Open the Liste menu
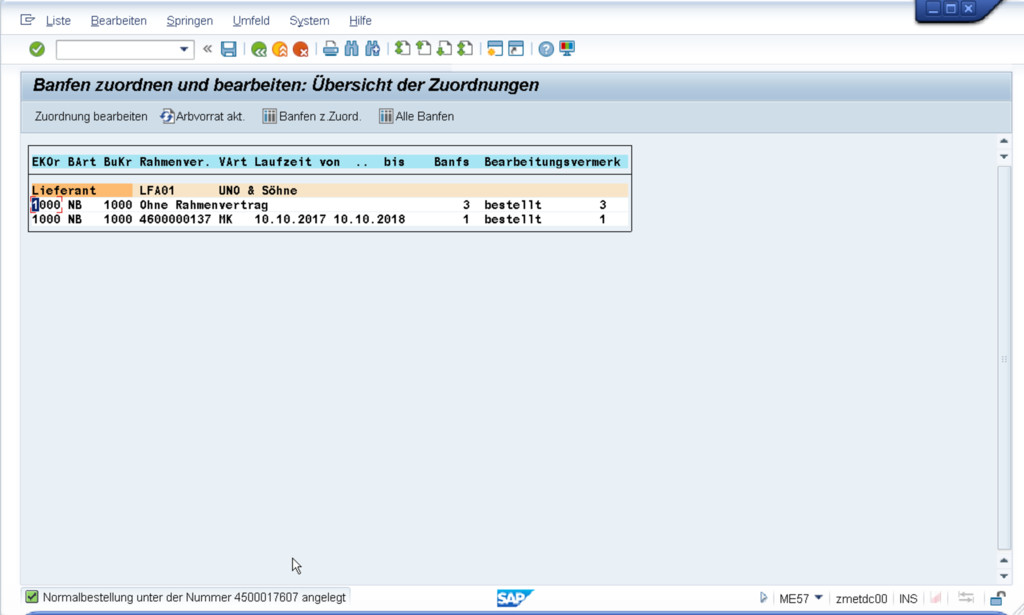 [x=58, y=21]
